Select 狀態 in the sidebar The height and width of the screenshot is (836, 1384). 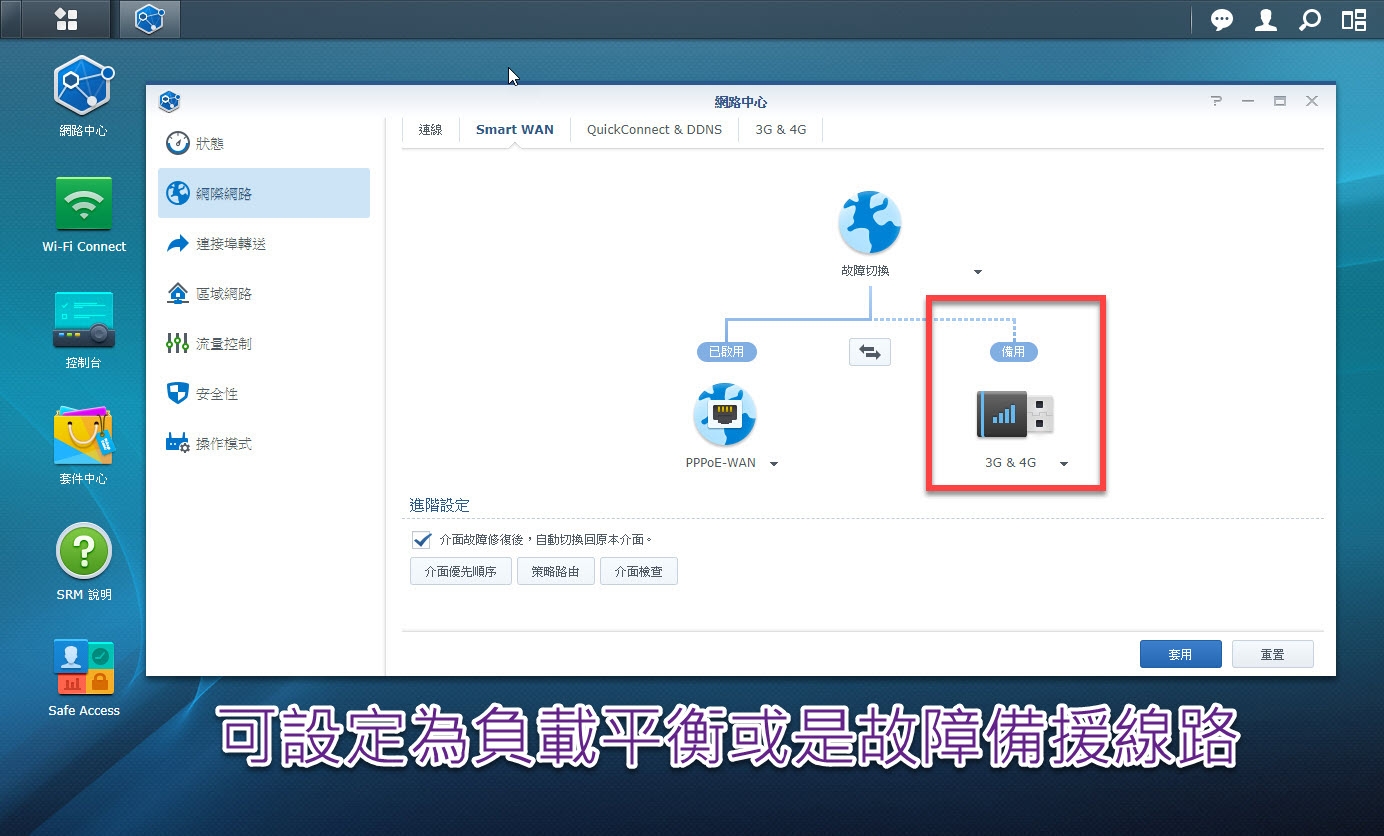pos(264,143)
